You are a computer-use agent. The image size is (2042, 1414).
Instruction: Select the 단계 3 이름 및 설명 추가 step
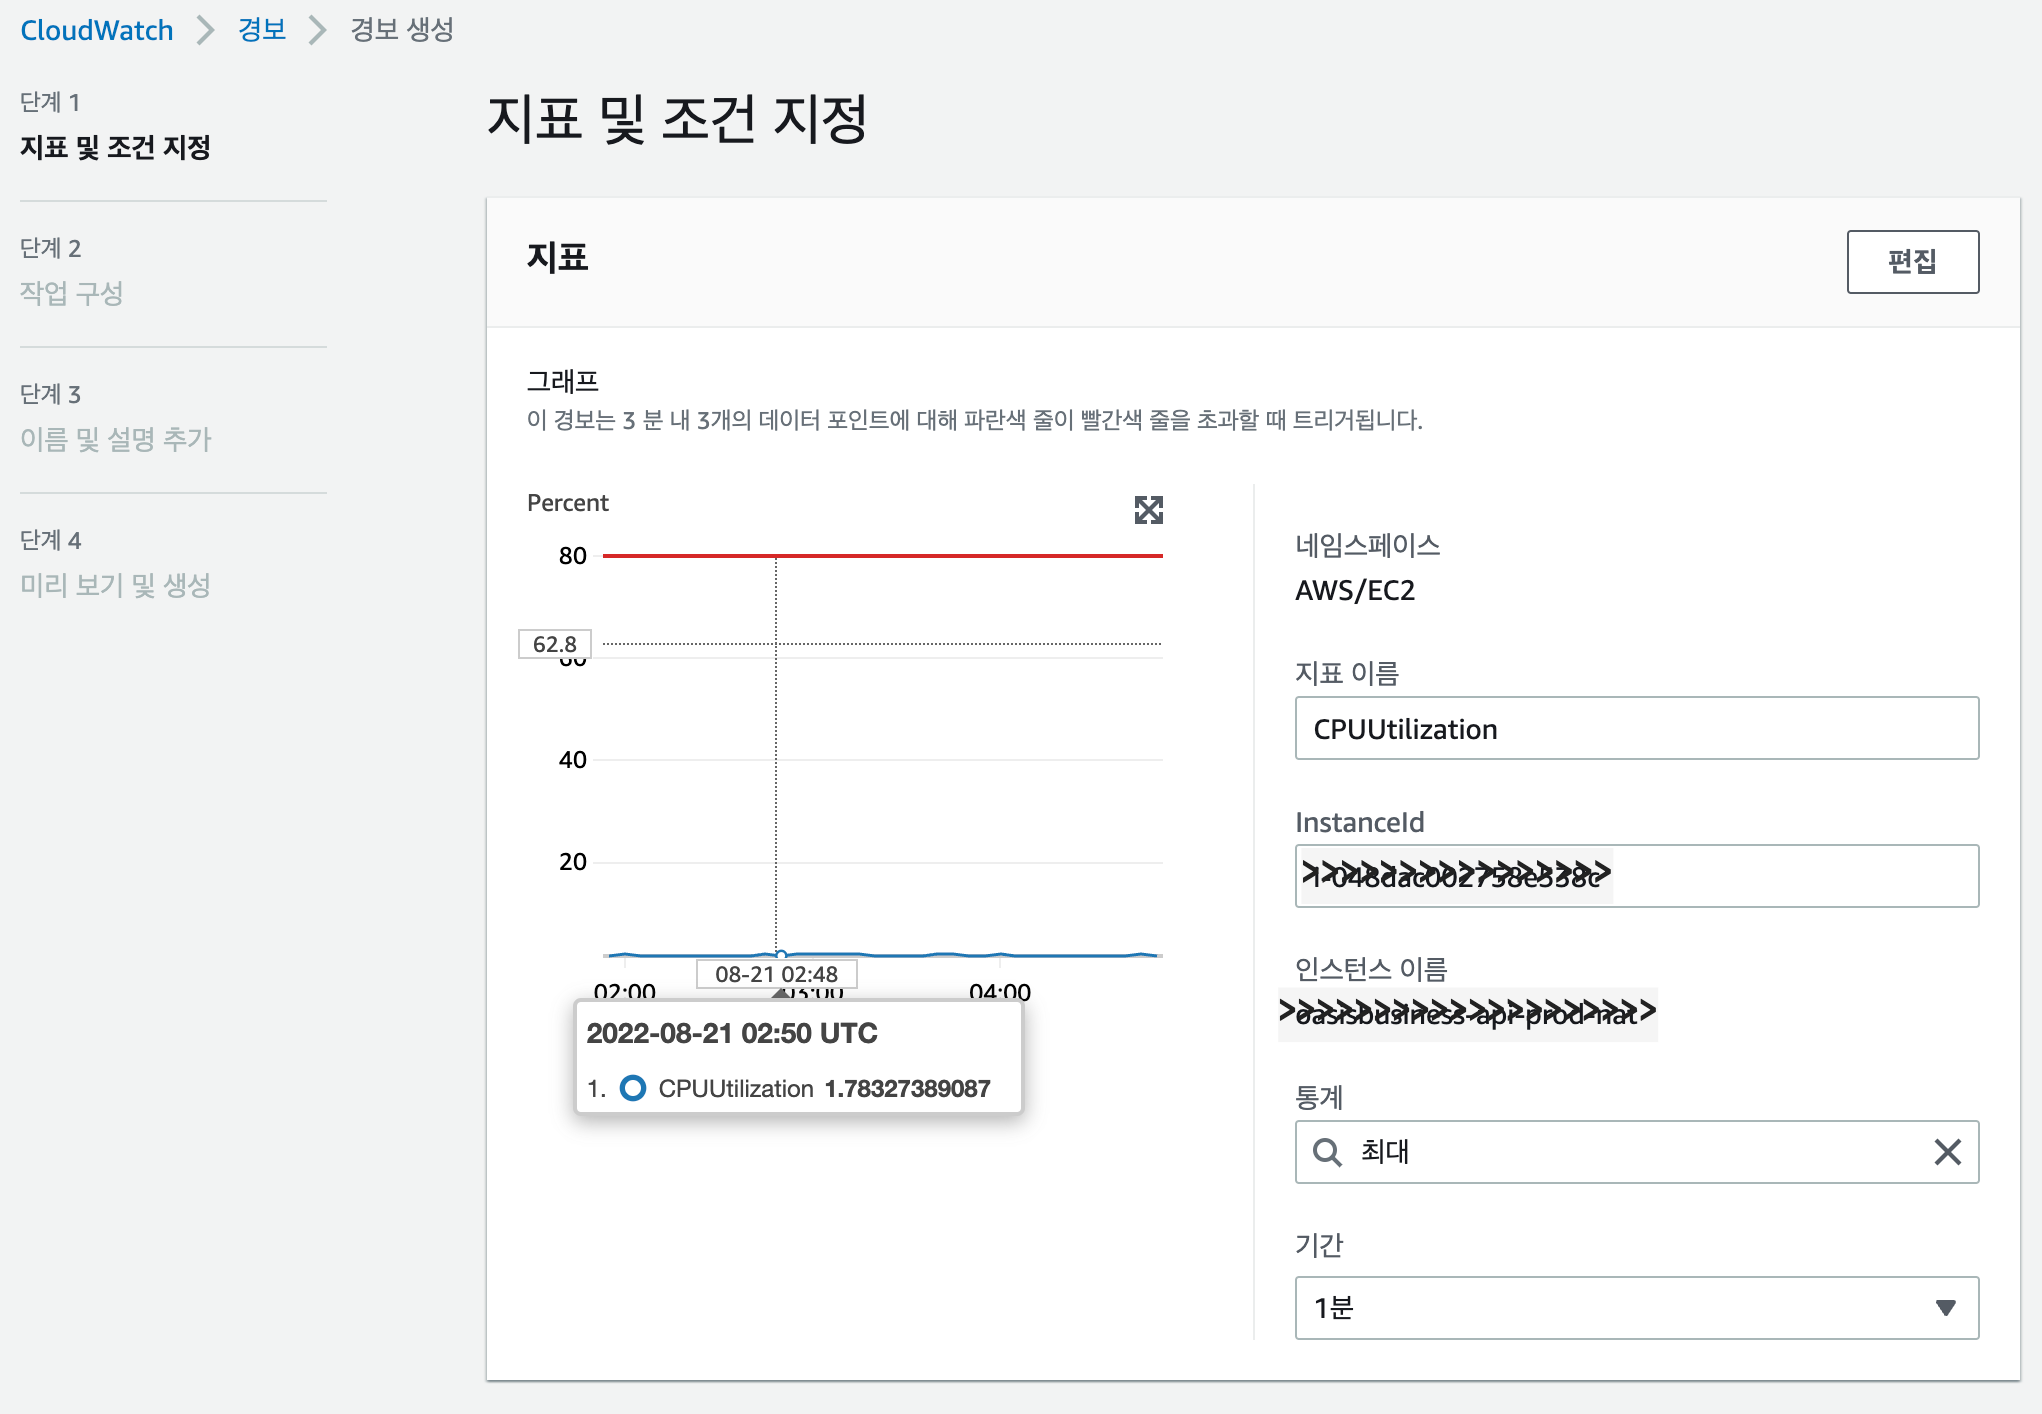pyautogui.click(x=116, y=439)
